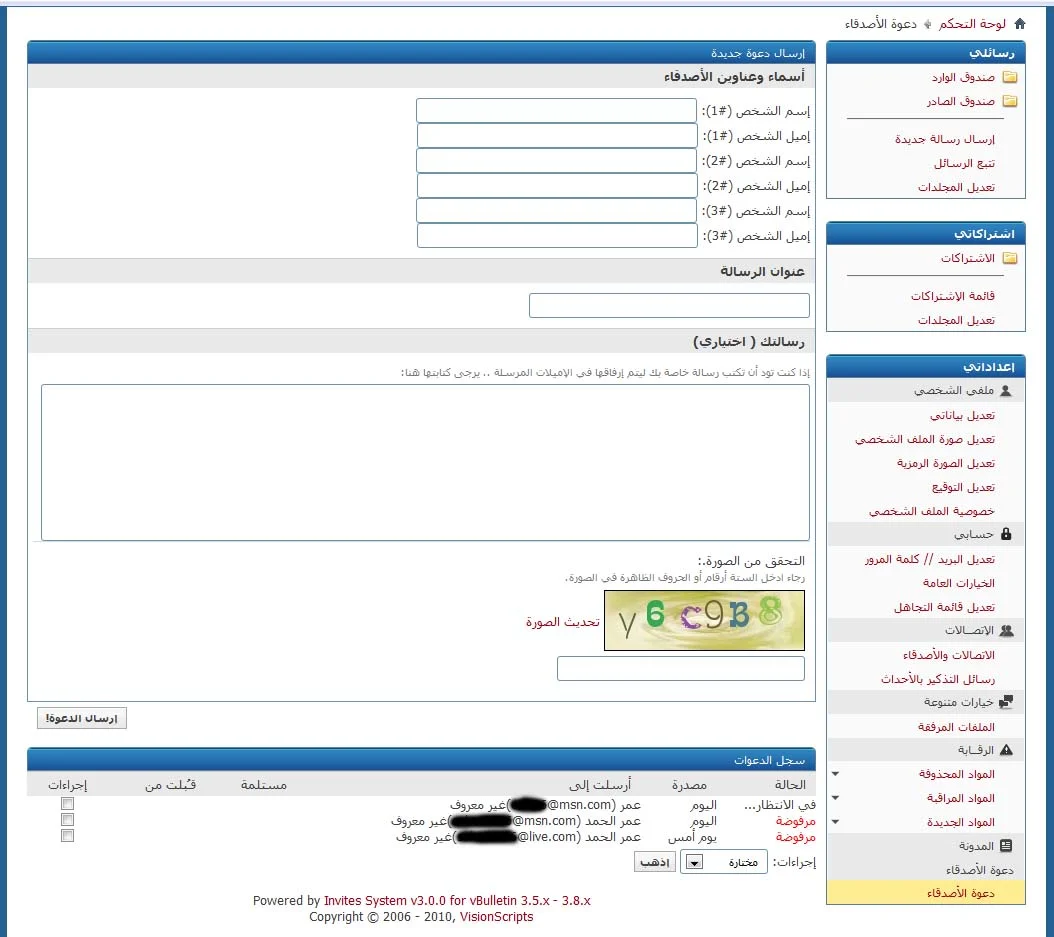Viewport: 1054px width, 937px height.
Task: Click the warning triangle icon beside الرقابة
Action: (1006, 749)
